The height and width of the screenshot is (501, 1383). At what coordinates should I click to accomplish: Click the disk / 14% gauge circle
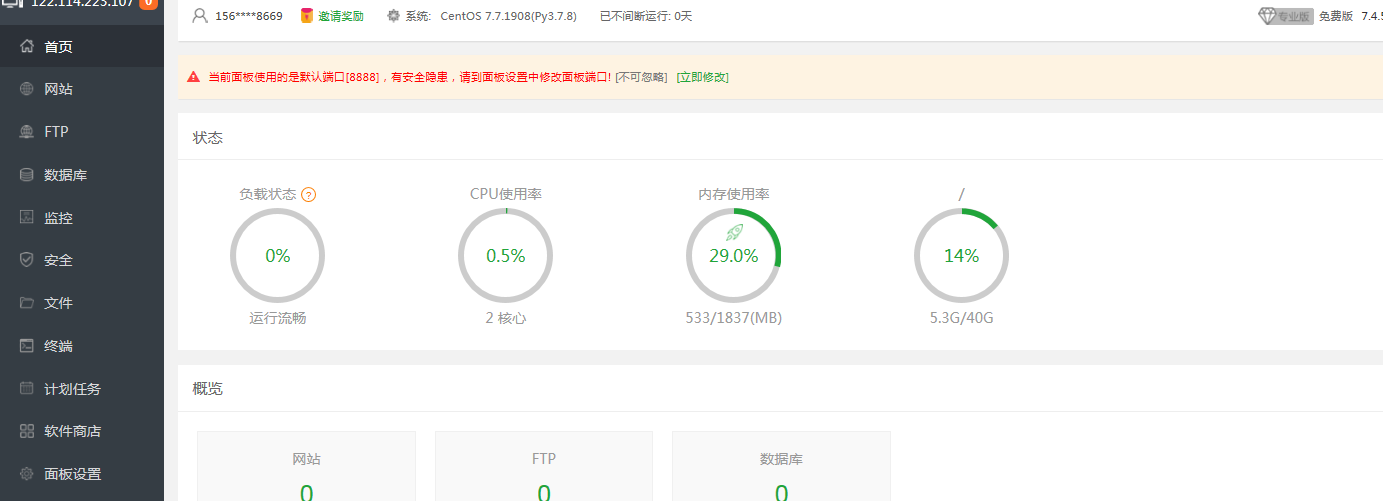pyautogui.click(x=962, y=256)
